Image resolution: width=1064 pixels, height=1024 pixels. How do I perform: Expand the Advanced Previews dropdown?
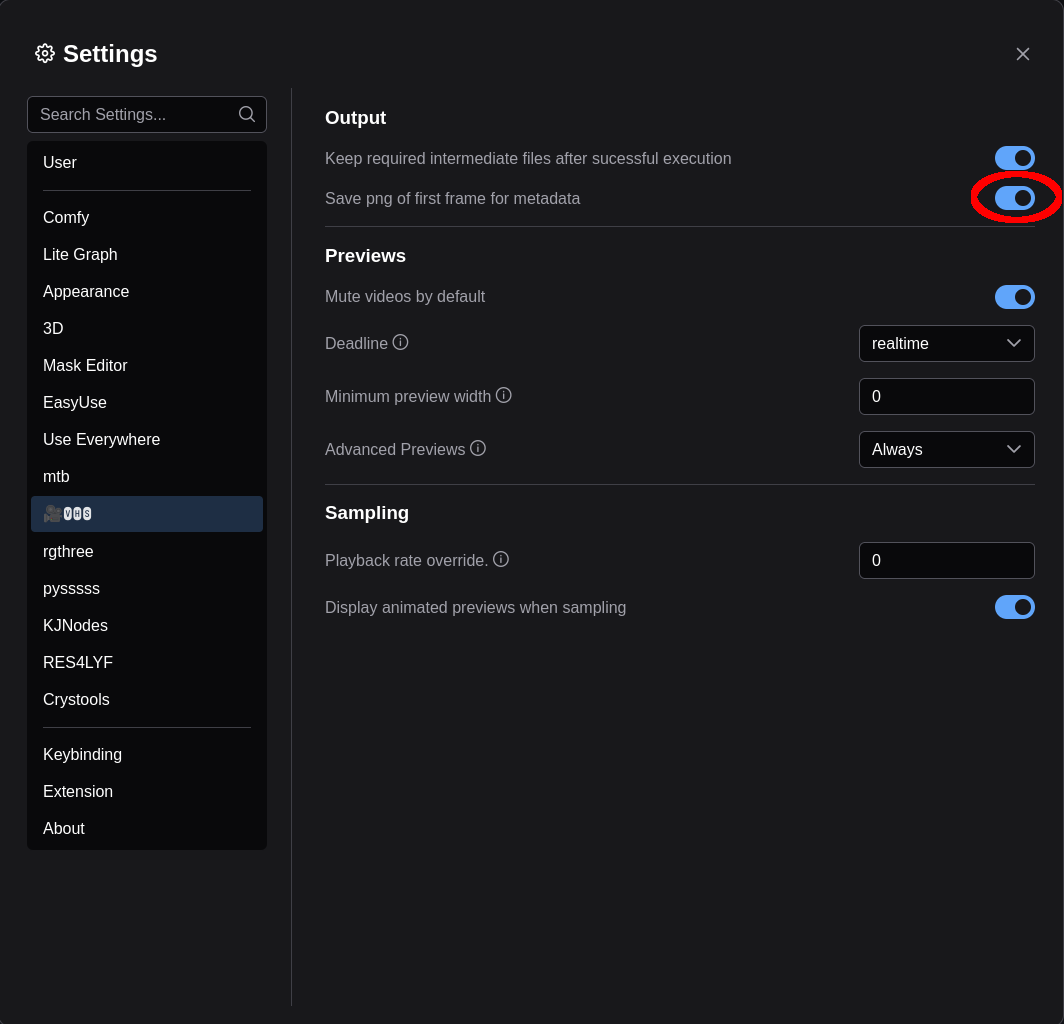coord(946,449)
